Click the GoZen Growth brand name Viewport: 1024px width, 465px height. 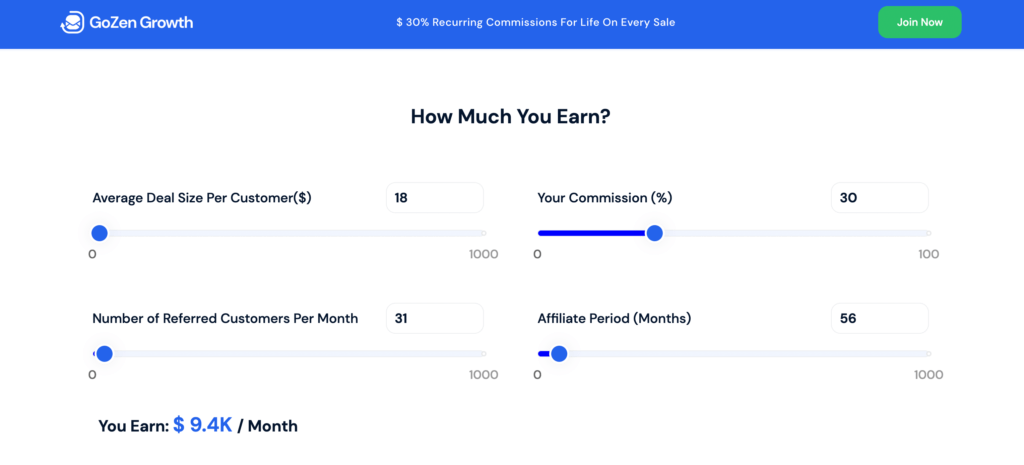click(140, 22)
